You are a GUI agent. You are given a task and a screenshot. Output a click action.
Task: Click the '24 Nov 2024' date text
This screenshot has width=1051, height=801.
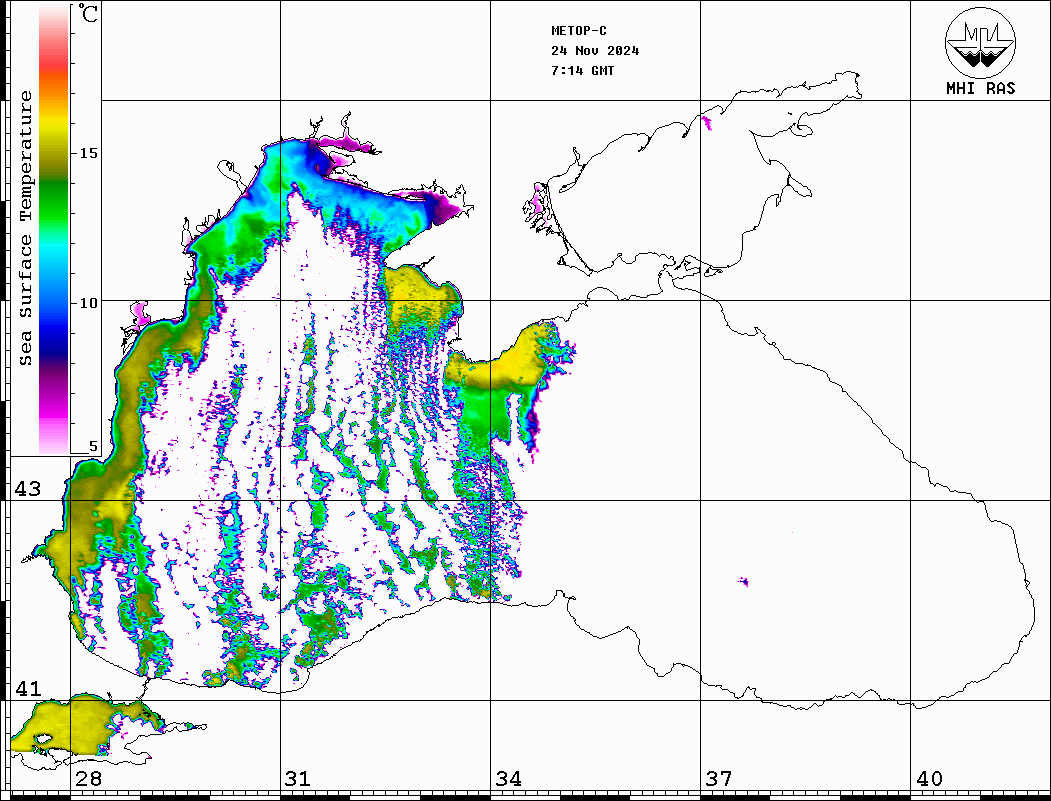point(595,51)
